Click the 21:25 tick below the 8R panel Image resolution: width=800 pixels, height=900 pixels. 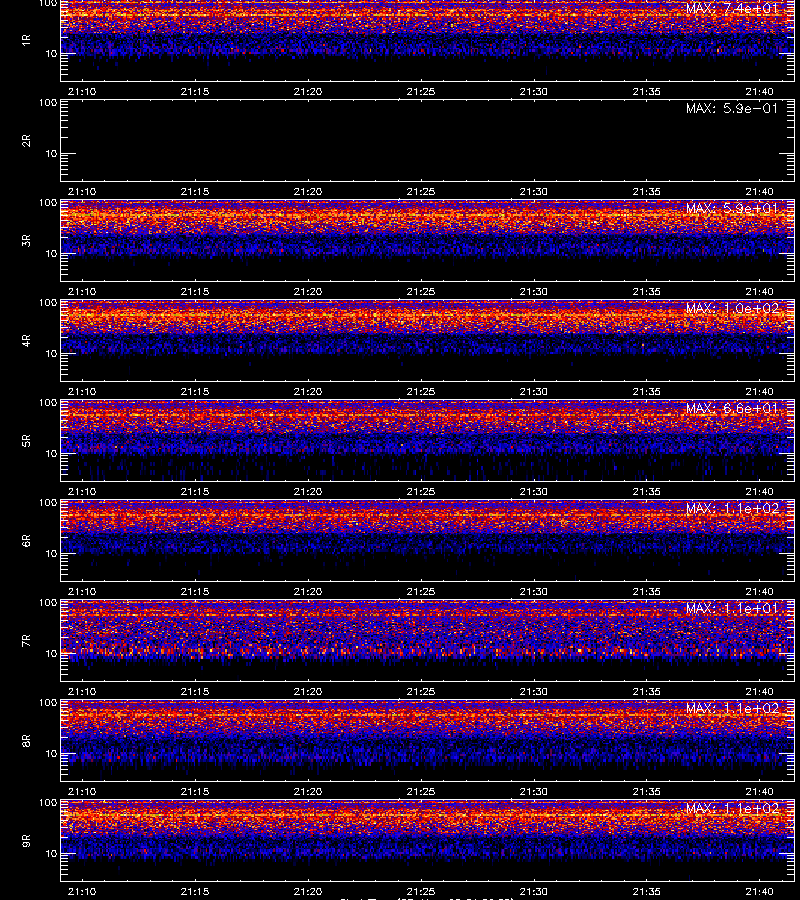[x=421, y=791]
